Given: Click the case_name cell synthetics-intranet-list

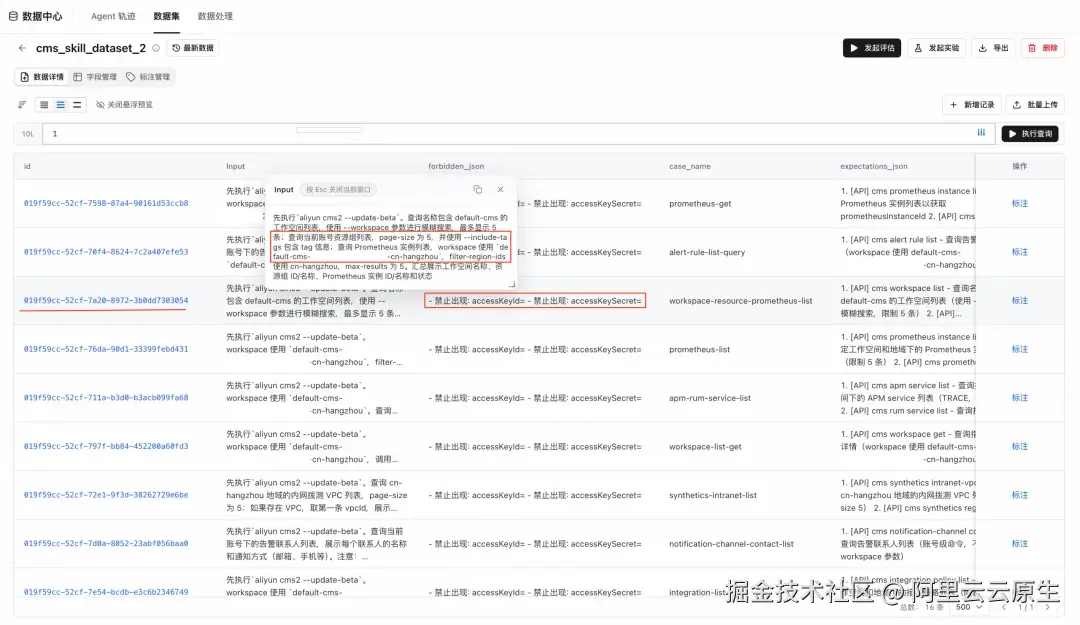Looking at the screenshot, I should pyautogui.click(x=712, y=495).
